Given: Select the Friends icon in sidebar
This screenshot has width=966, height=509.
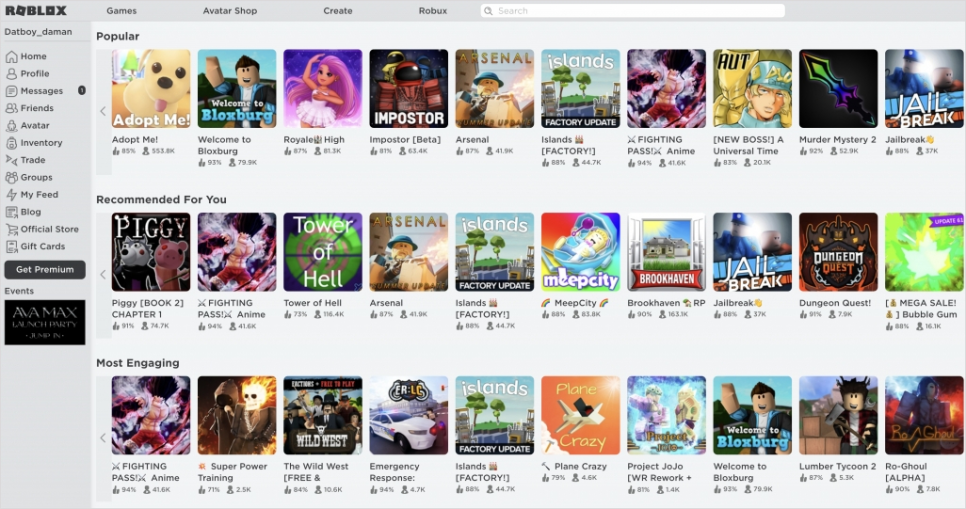Looking at the screenshot, I should coord(11,108).
